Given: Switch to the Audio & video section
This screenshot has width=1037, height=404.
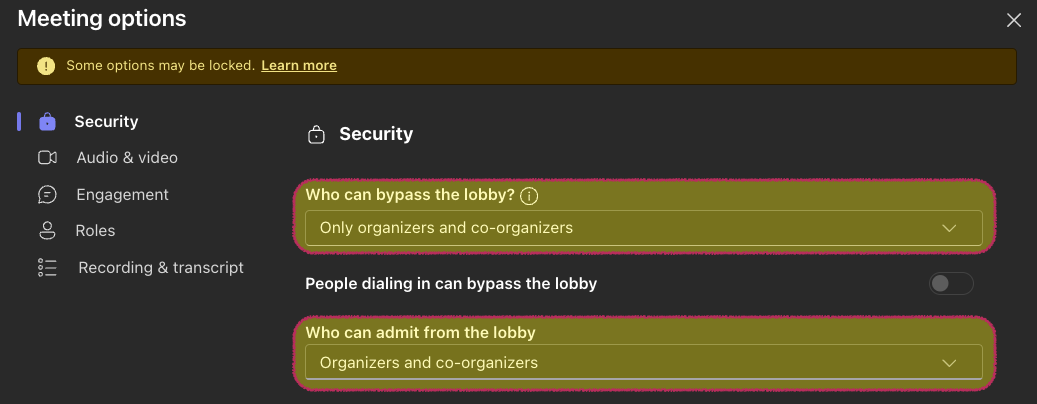Looking at the screenshot, I should [x=127, y=158].
